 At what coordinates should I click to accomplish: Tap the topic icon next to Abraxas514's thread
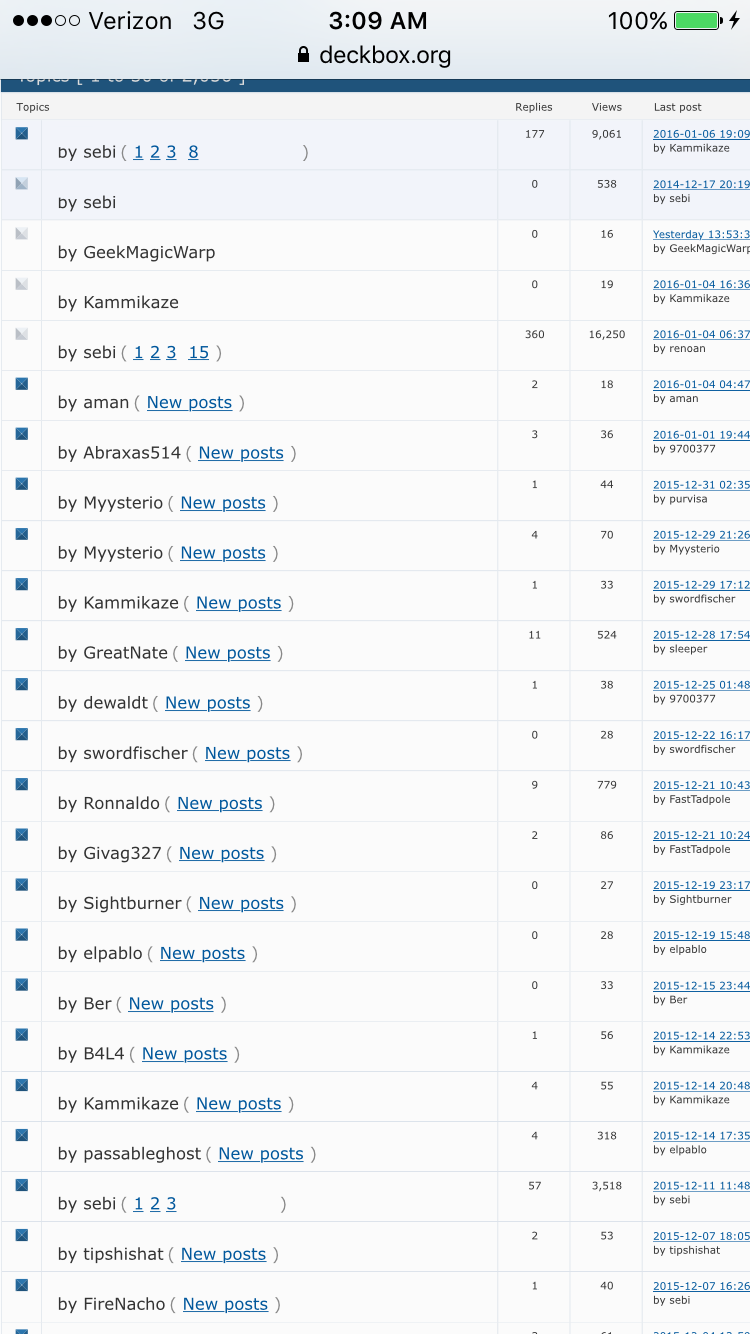21,434
